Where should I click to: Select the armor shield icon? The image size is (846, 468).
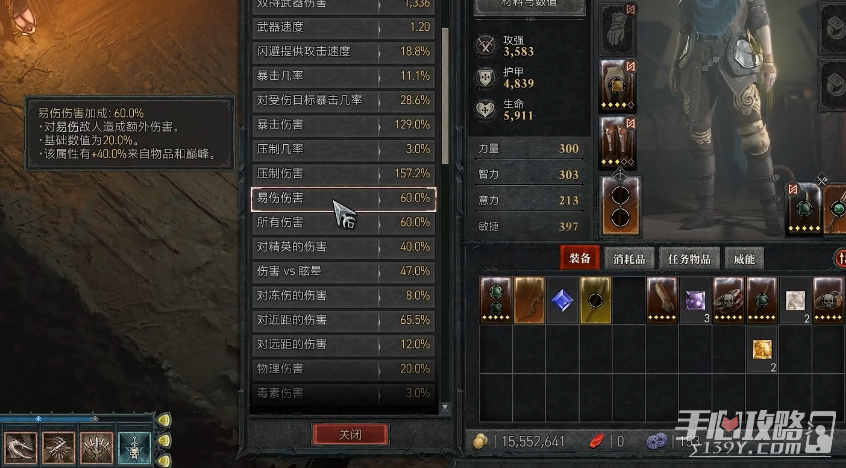coord(485,78)
